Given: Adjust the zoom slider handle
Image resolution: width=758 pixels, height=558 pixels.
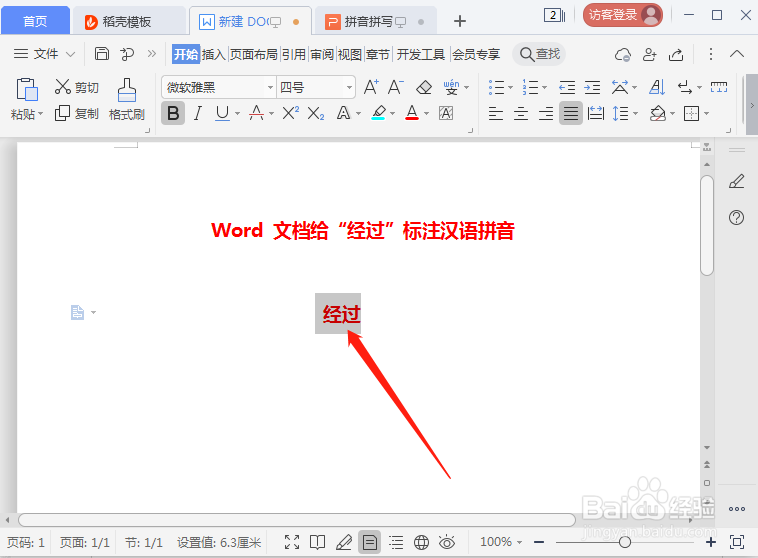Looking at the screenshot, I should [625, 542].
